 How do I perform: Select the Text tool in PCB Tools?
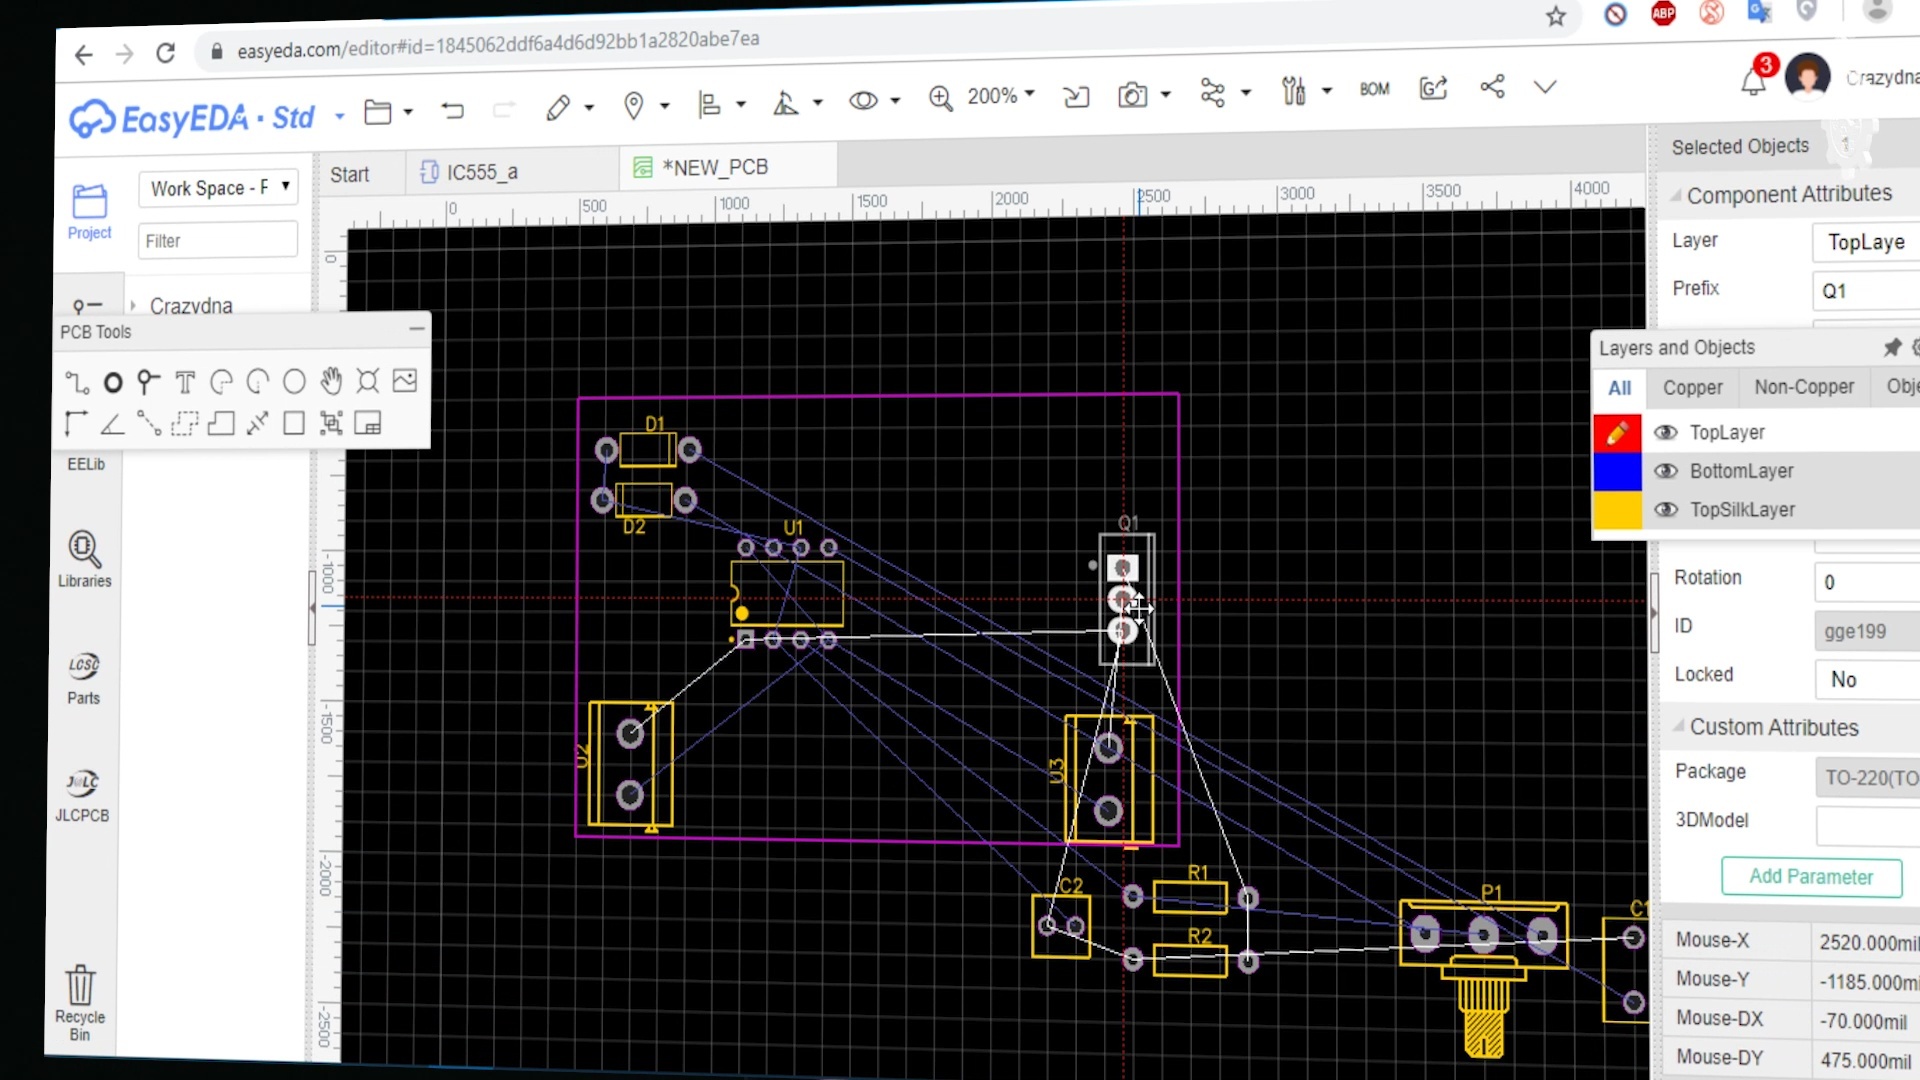pyautogui.click(x=185, y=382)
